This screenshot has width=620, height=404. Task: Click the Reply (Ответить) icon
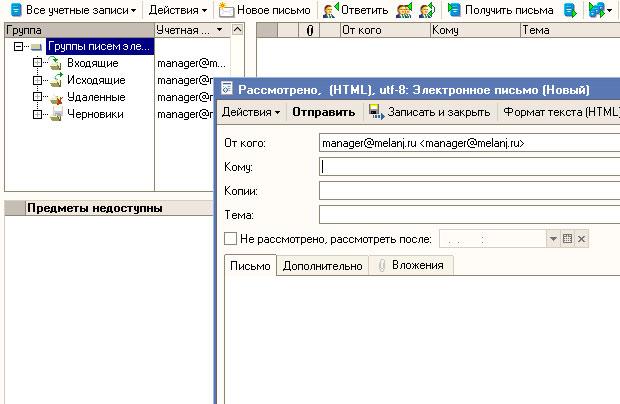330,10
